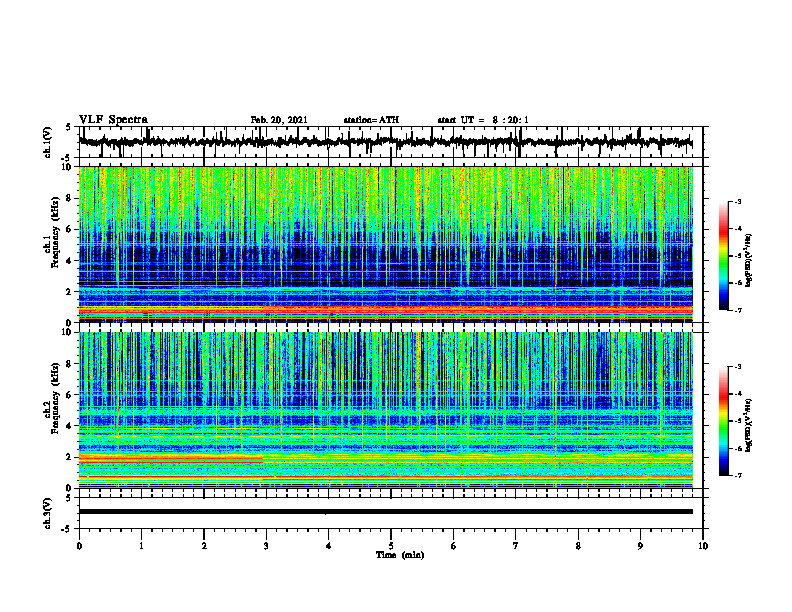792x612 pixels.
Task: Click the "-5" tick on ch.1(V) axis
Action: coord(68,157)
